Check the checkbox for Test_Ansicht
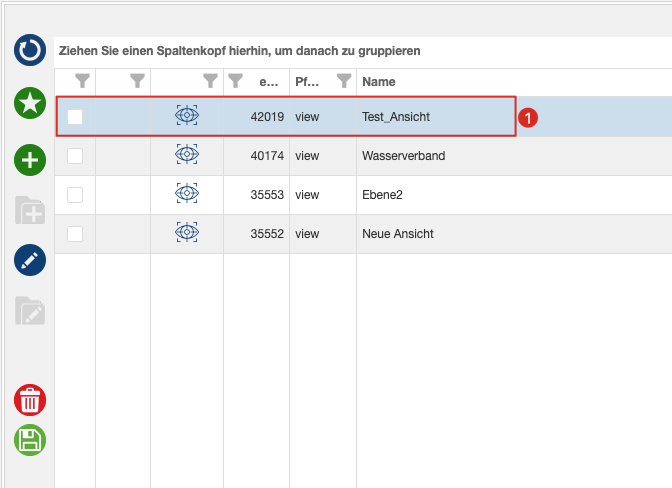The height and width of the screenshot is (488, 672). point(75,117)
